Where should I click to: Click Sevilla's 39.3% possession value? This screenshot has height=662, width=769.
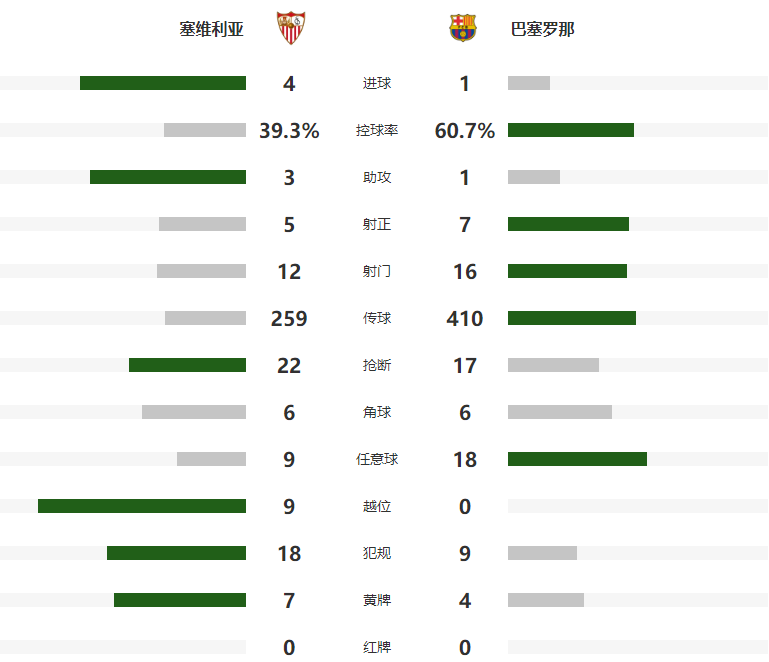pos(289,131)
